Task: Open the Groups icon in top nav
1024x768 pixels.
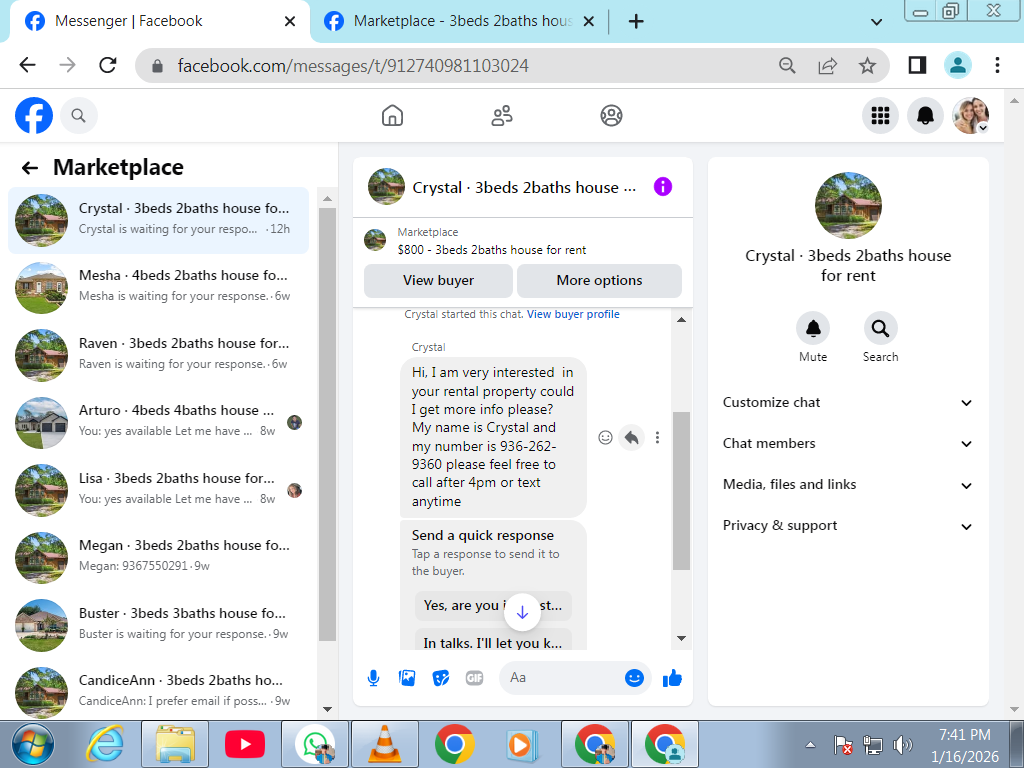Action: (x=611, y=116)
